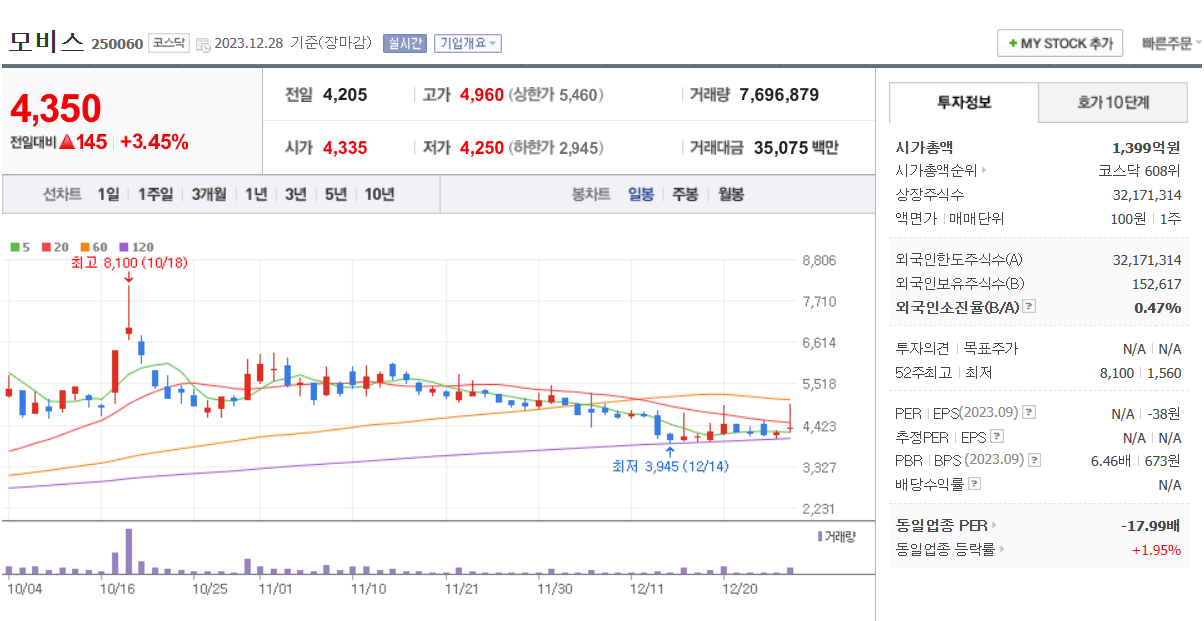1204x621 pixels.
Task: Click the red 20-day moving average swatch
Action: [46, 247]
